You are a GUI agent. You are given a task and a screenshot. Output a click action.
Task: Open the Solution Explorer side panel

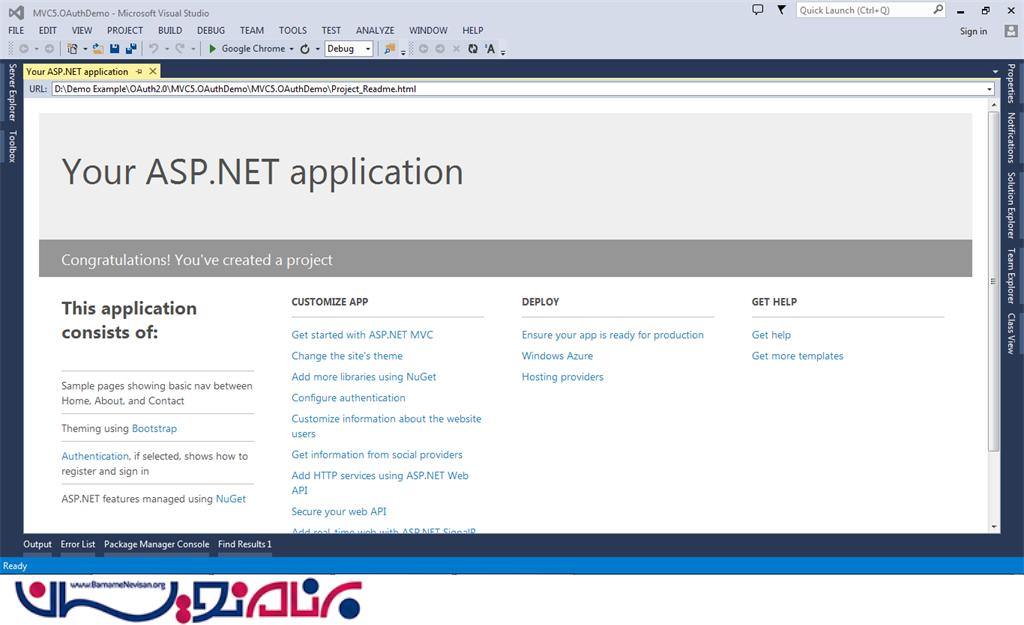click(1011, 205)
